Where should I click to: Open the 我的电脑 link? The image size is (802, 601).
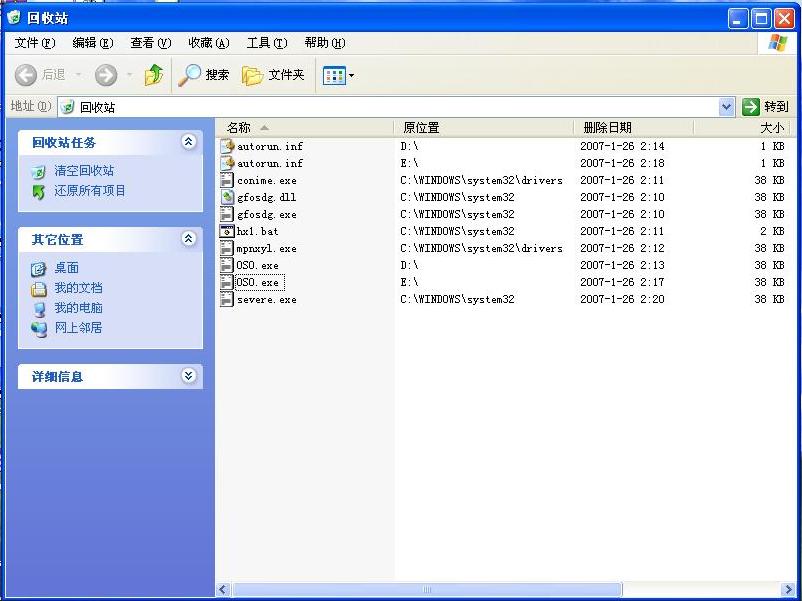[x=78, y=308]
